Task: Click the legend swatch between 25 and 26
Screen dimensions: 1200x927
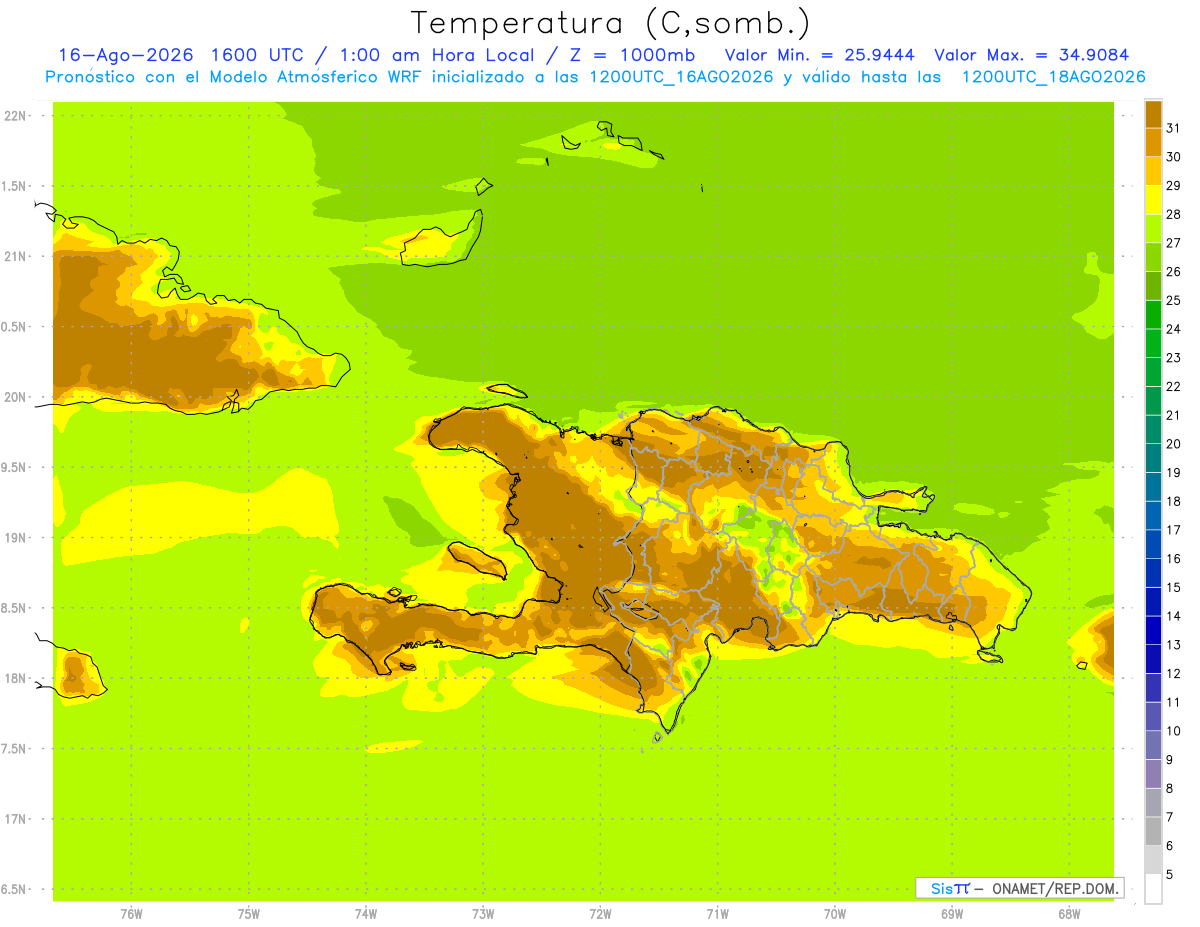Action: (x=1153, y=285)
